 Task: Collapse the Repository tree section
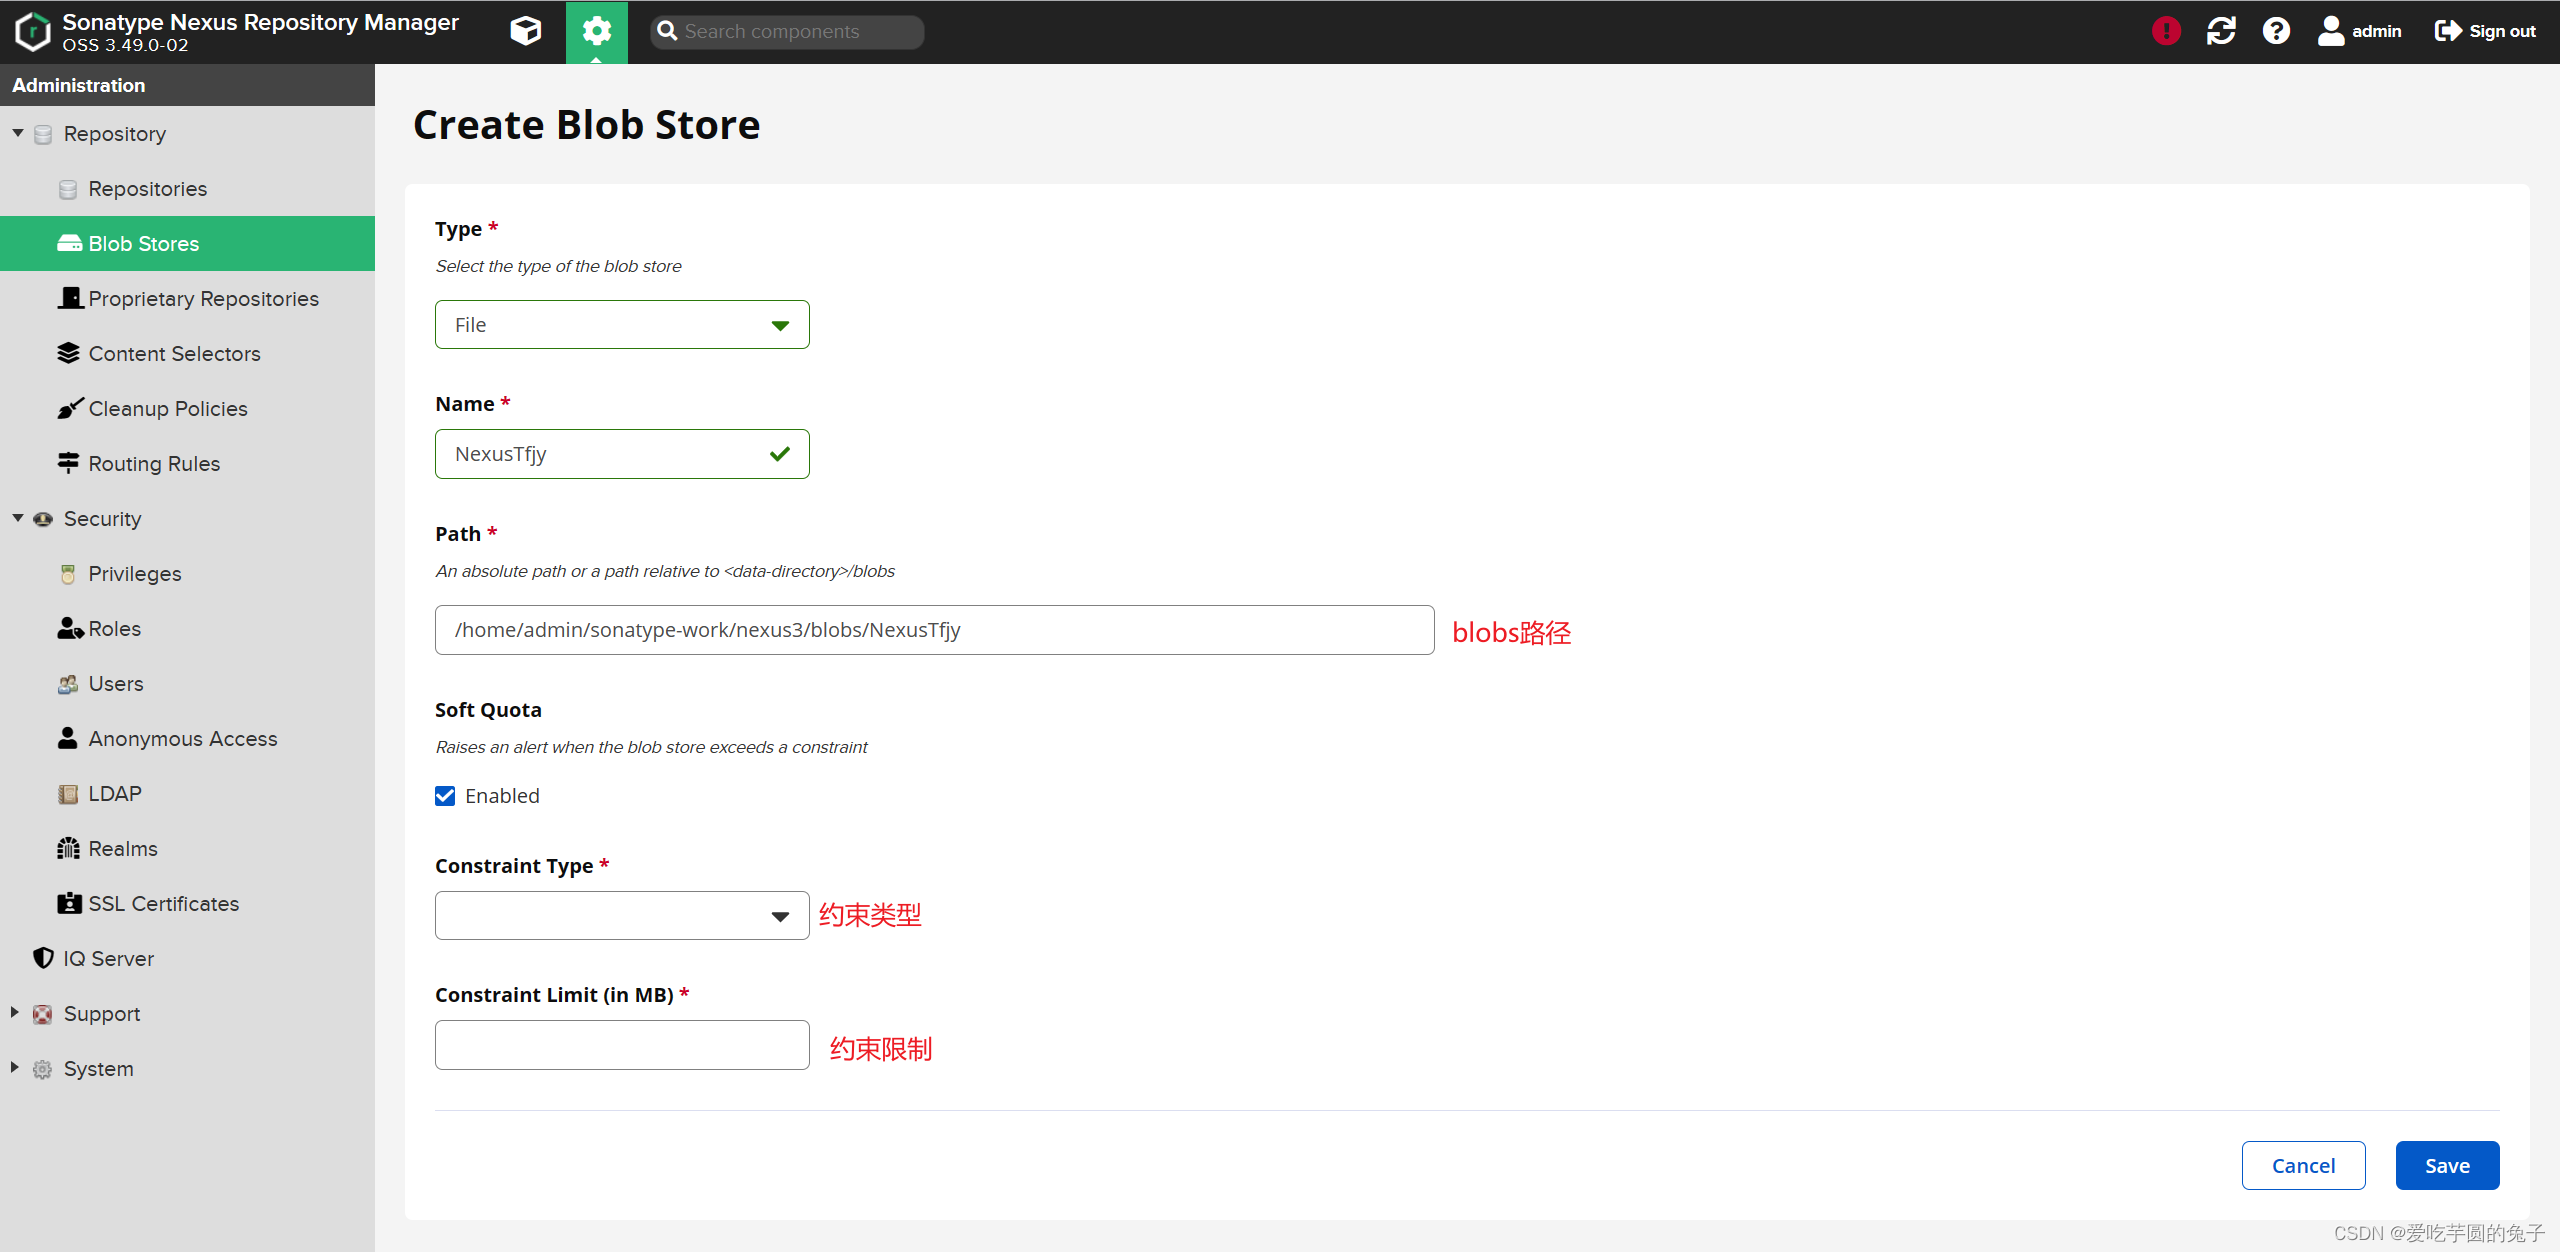18,133
